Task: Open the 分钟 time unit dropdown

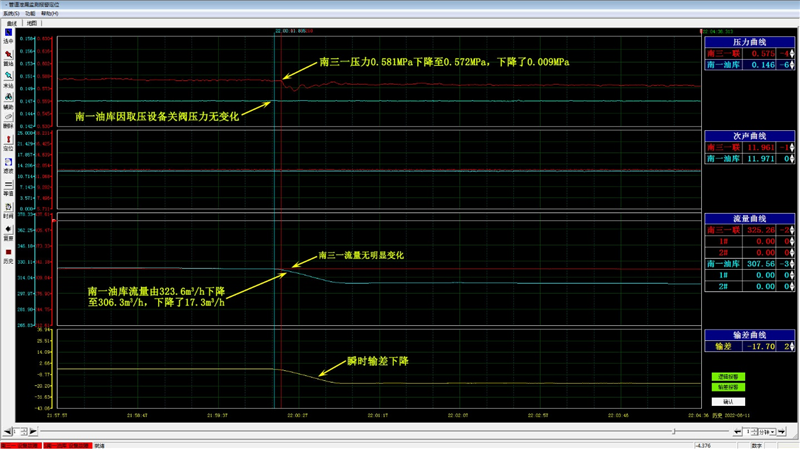Action: pos(768,432)
